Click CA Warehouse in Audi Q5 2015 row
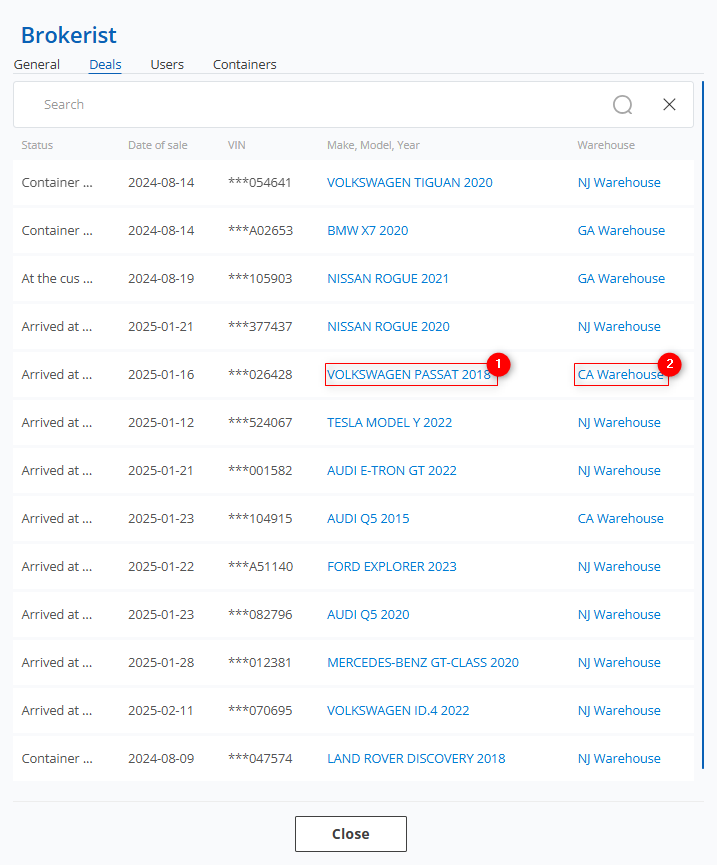717x865 pixels. pos(620,519)
